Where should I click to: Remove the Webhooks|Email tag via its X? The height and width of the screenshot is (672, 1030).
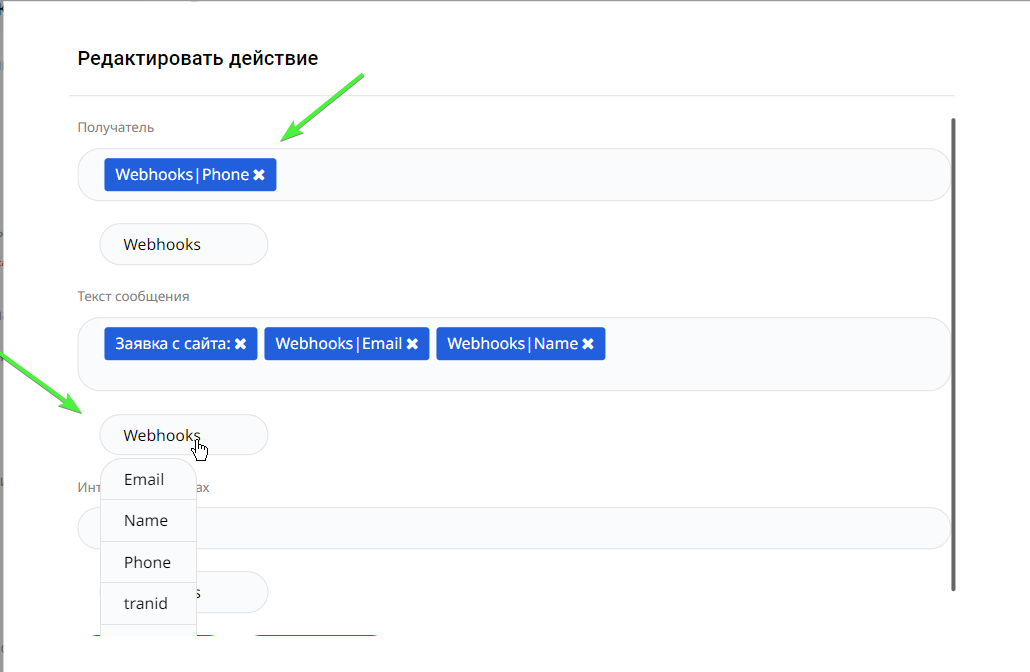click(x=412, y=344)
